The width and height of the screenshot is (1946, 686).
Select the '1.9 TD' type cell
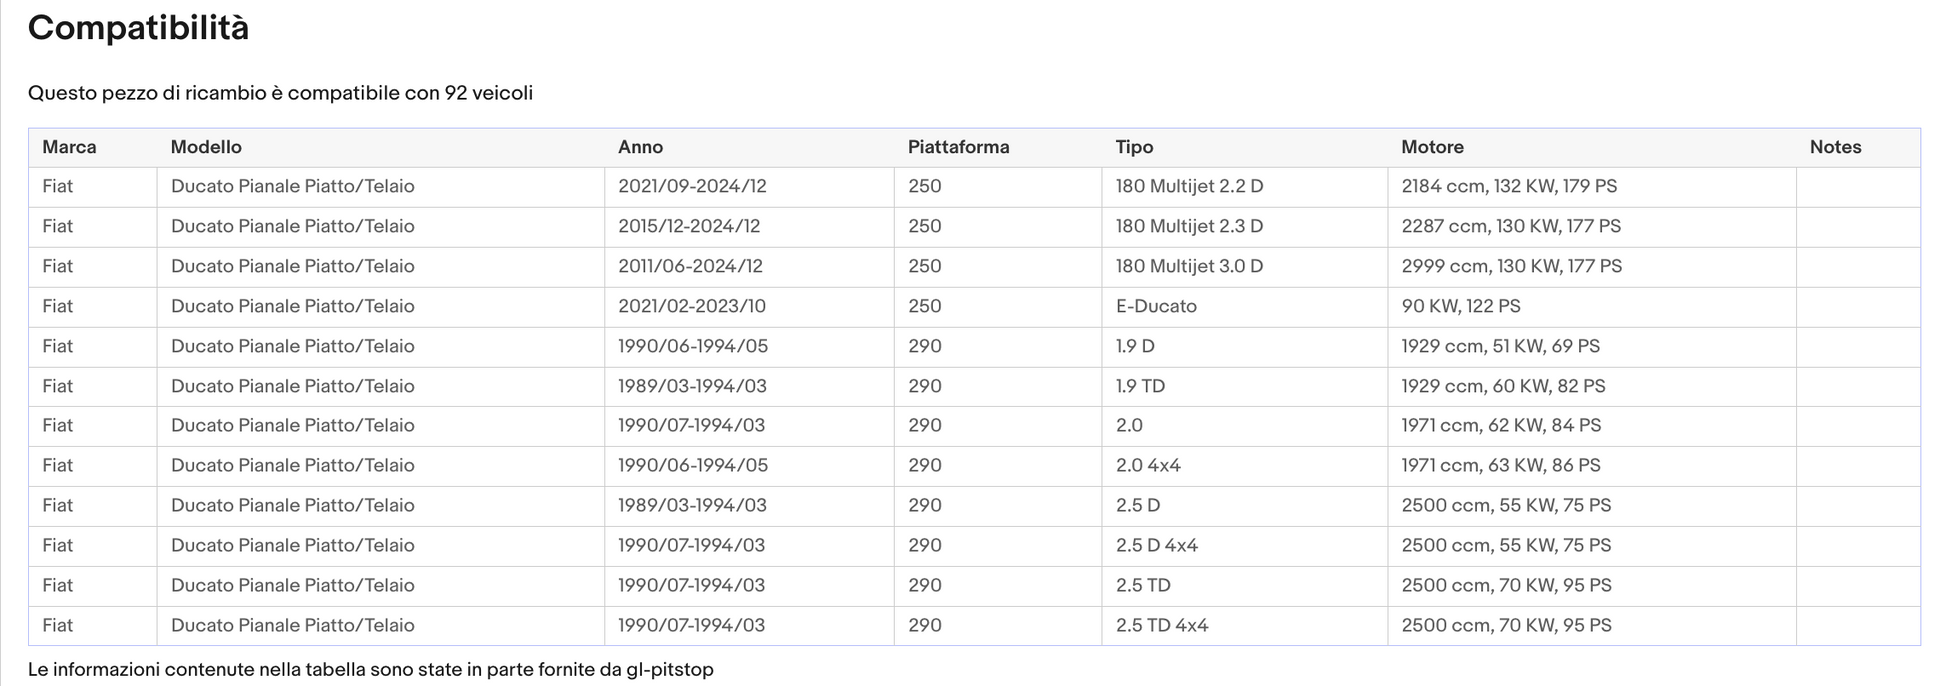tap(1244, 387)
